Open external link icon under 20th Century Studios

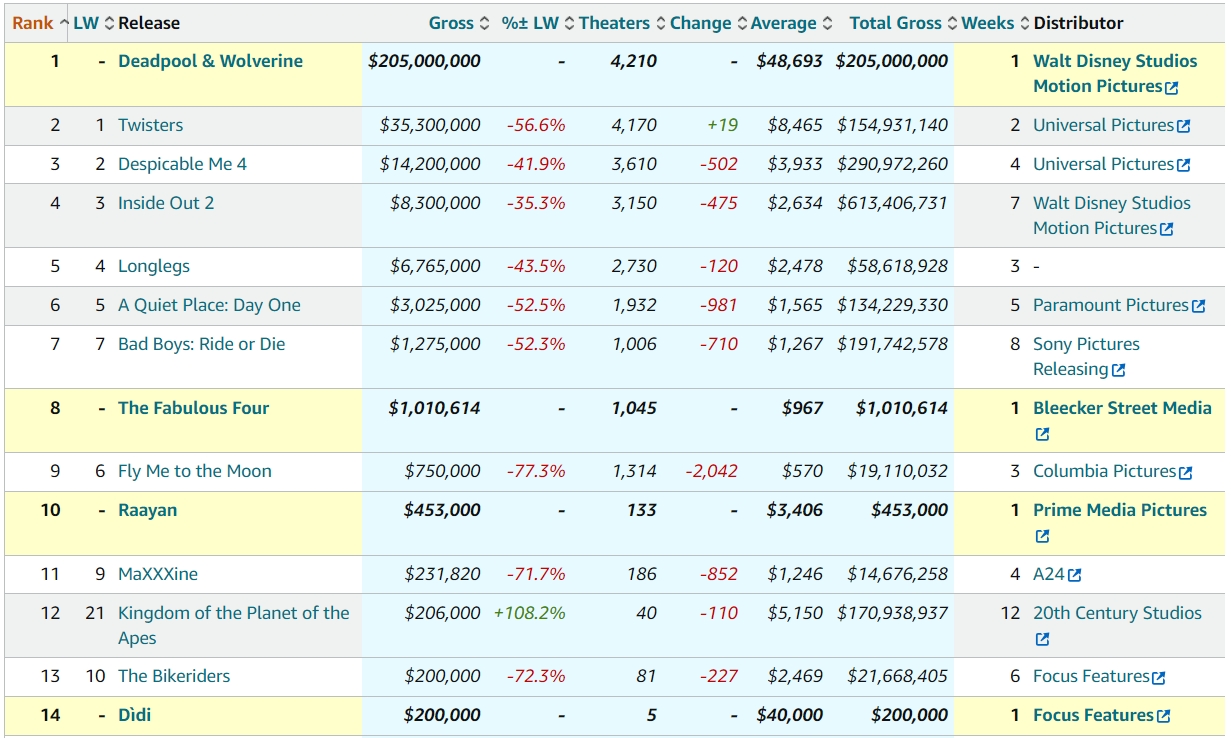point(1042,639)
